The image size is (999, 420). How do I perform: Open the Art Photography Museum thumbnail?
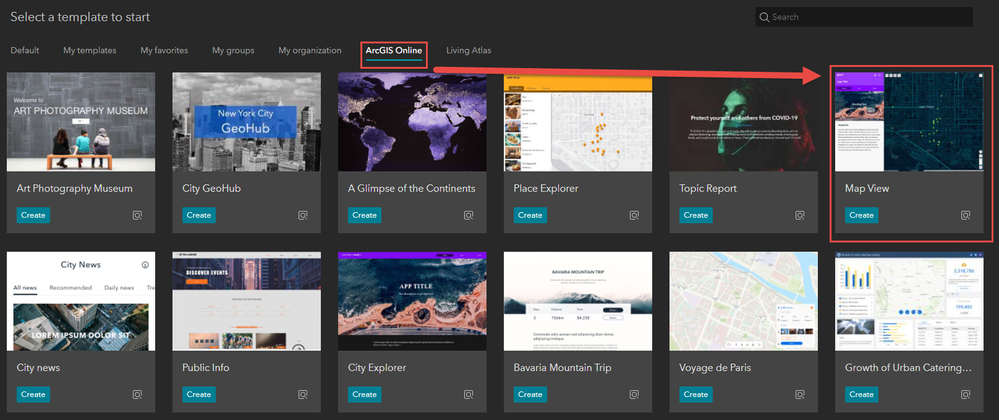point(81,122)
